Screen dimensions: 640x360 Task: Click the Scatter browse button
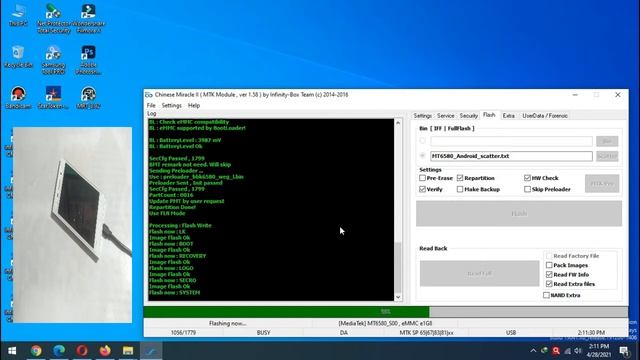(x=607, y=156)
